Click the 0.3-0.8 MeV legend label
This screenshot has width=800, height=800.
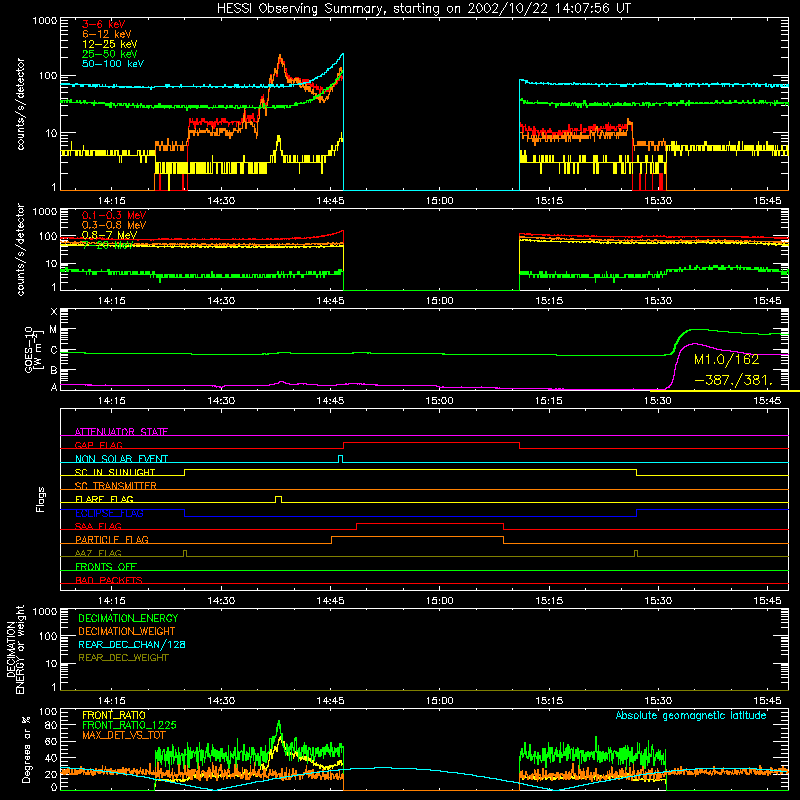pos(114,225)
